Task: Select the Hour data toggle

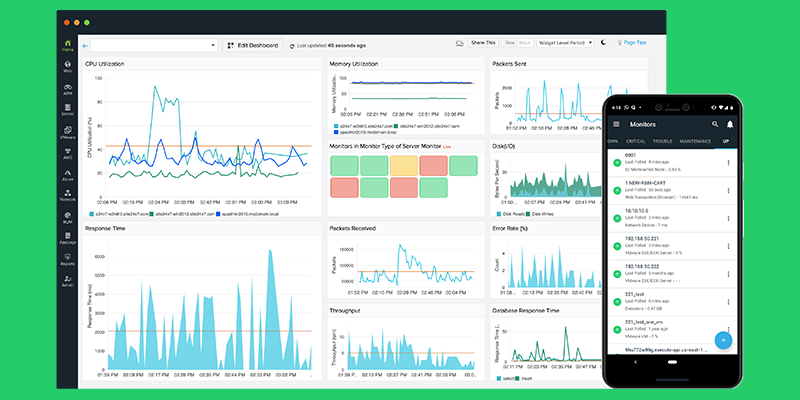Action: click(x=524, y=43)
